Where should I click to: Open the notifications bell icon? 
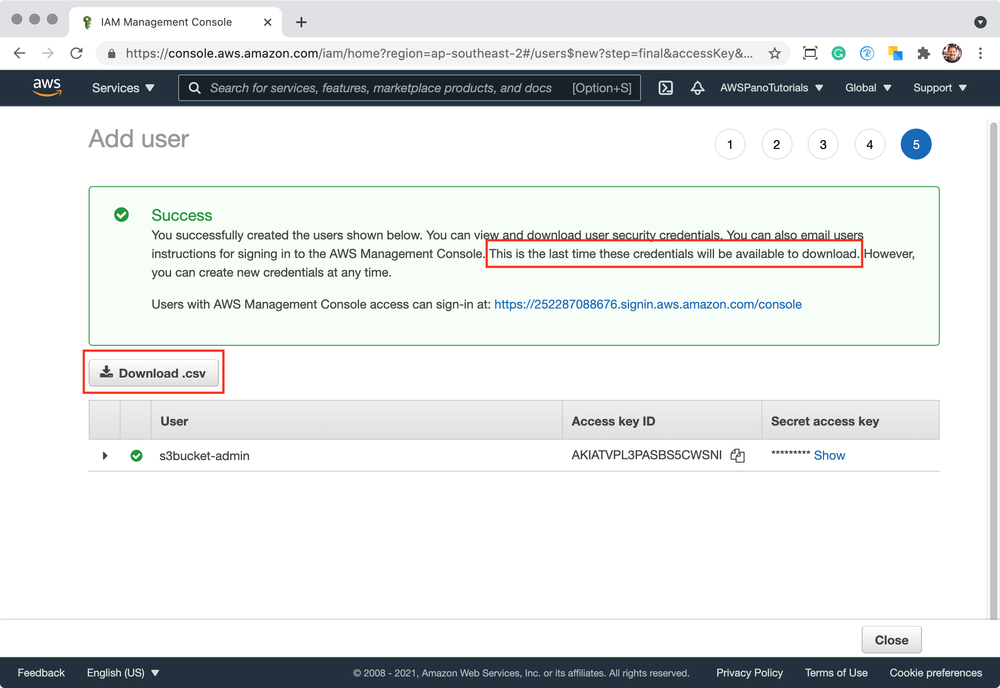[698, 88]
